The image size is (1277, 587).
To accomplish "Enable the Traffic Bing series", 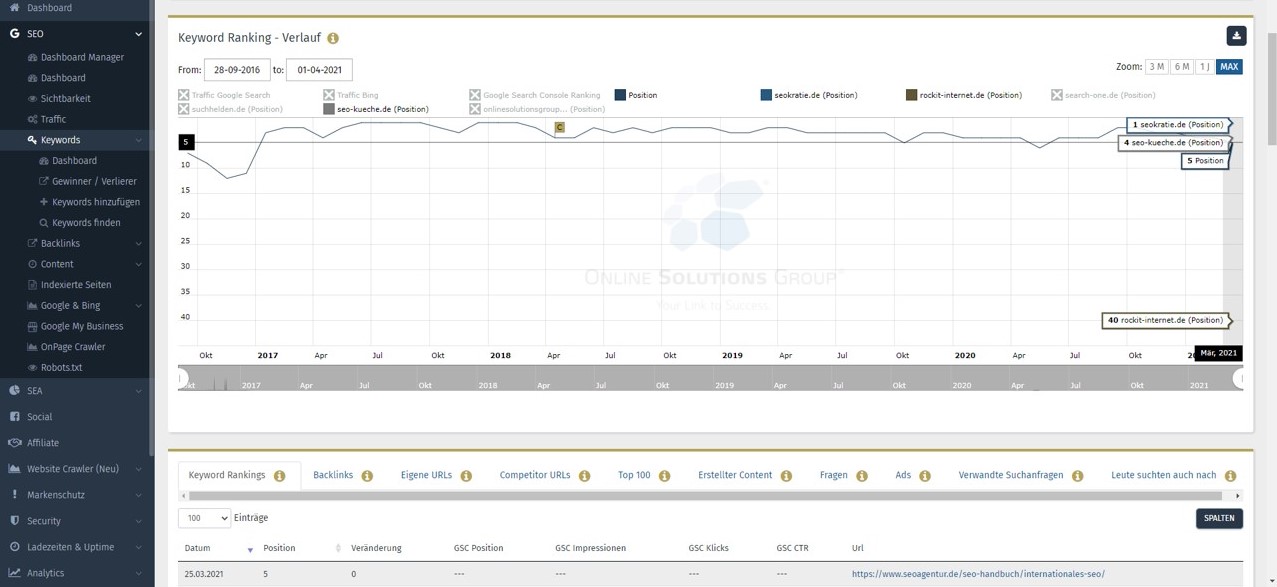I will (351, 95).
